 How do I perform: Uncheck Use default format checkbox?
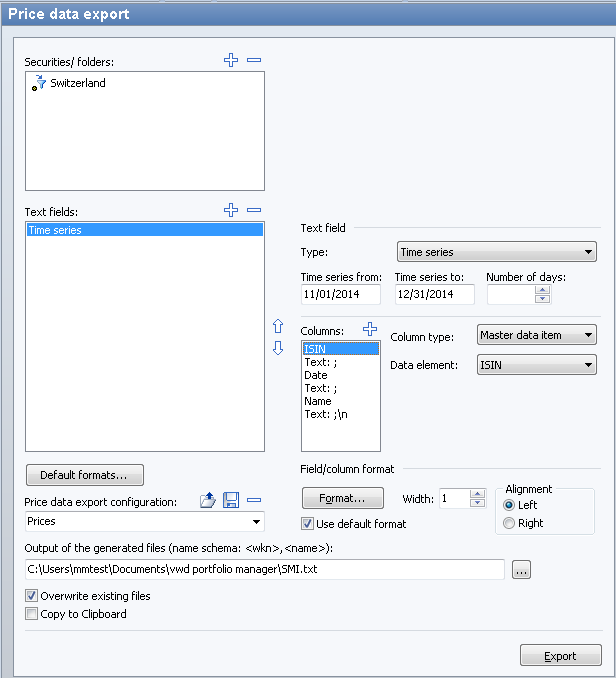tap(308, 523)
